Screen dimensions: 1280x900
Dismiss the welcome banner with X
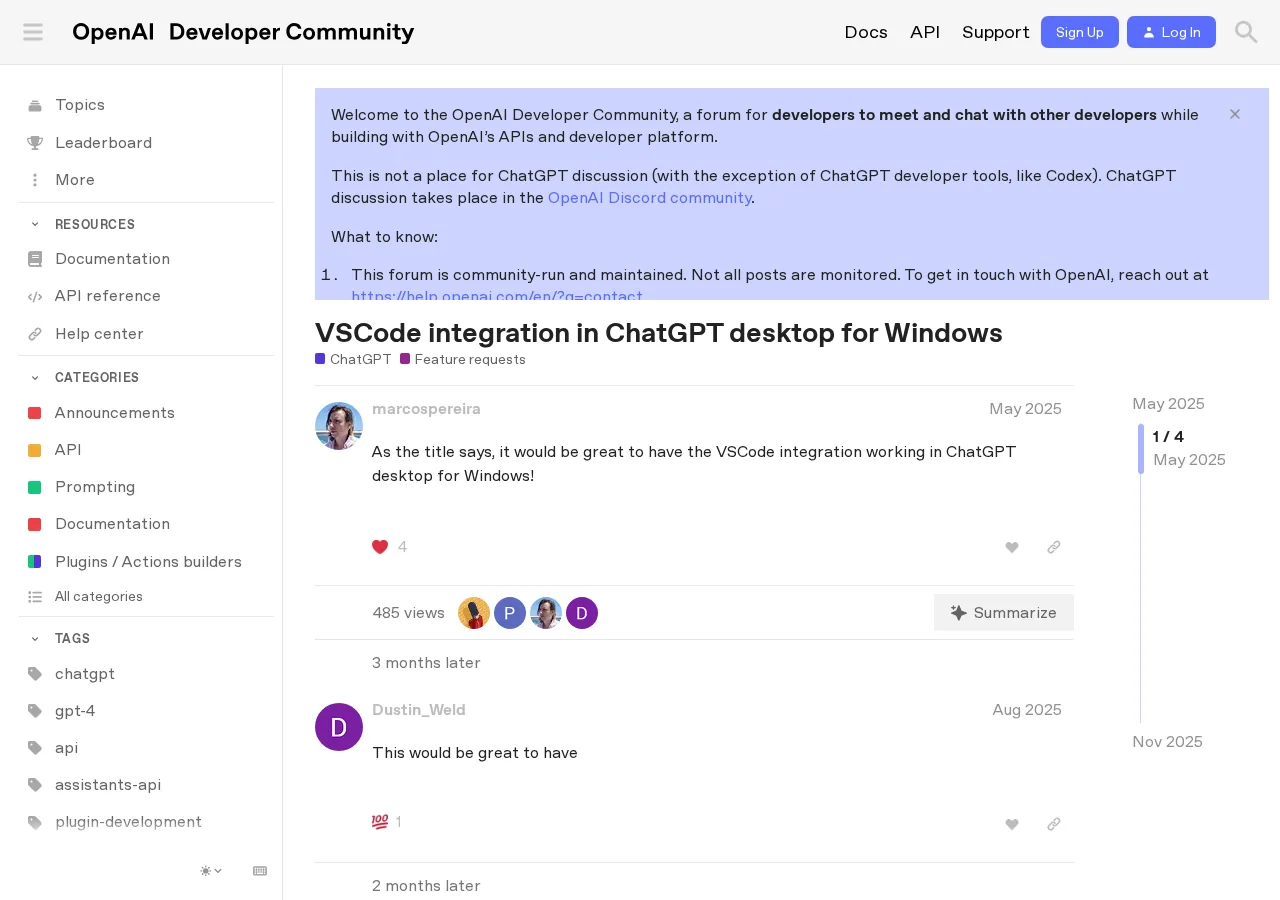(x=1235, y=114)
